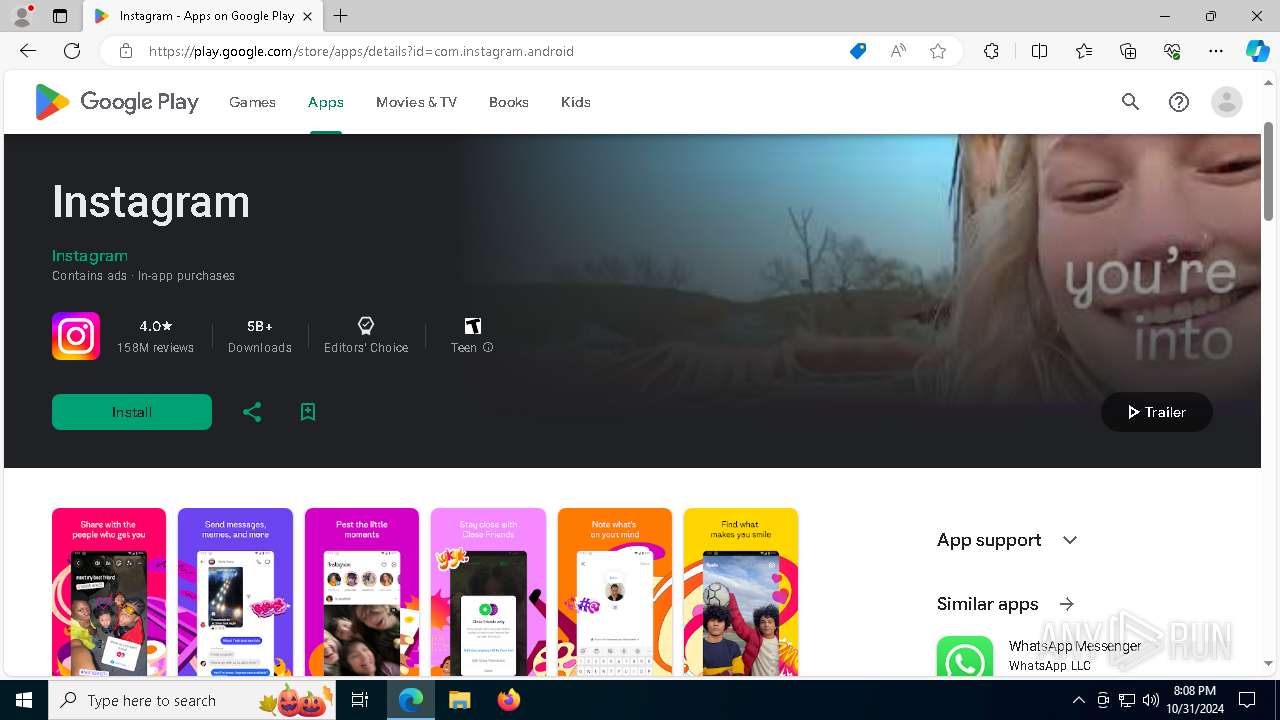The height and width of the screenshot is (720, 1280).
Task: View 'Note what's on your mind' screenshot
Action: pos(615,592)
